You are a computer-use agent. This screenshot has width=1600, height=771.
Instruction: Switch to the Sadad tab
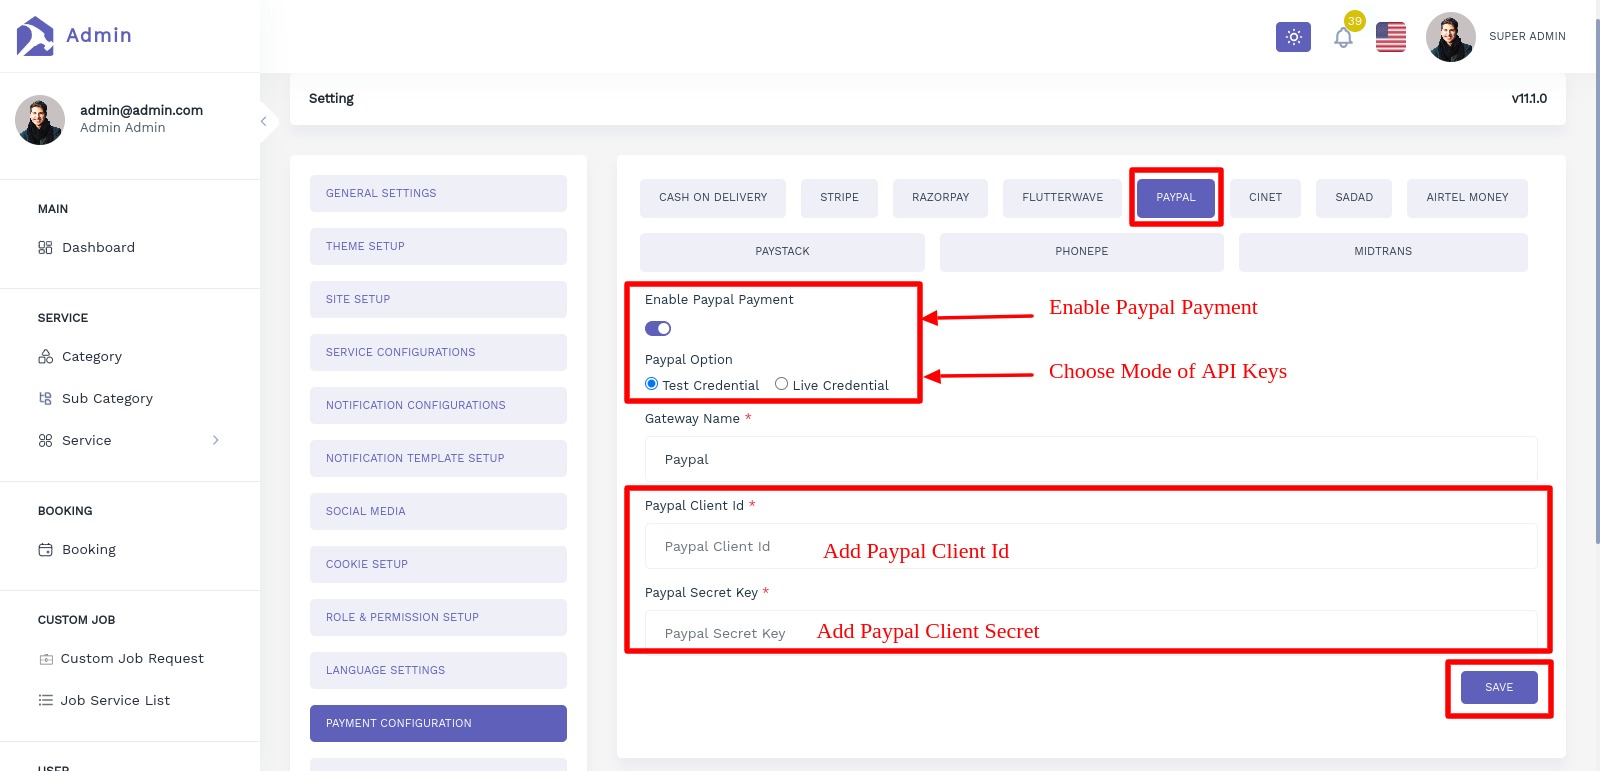(x=1354, y=198)
